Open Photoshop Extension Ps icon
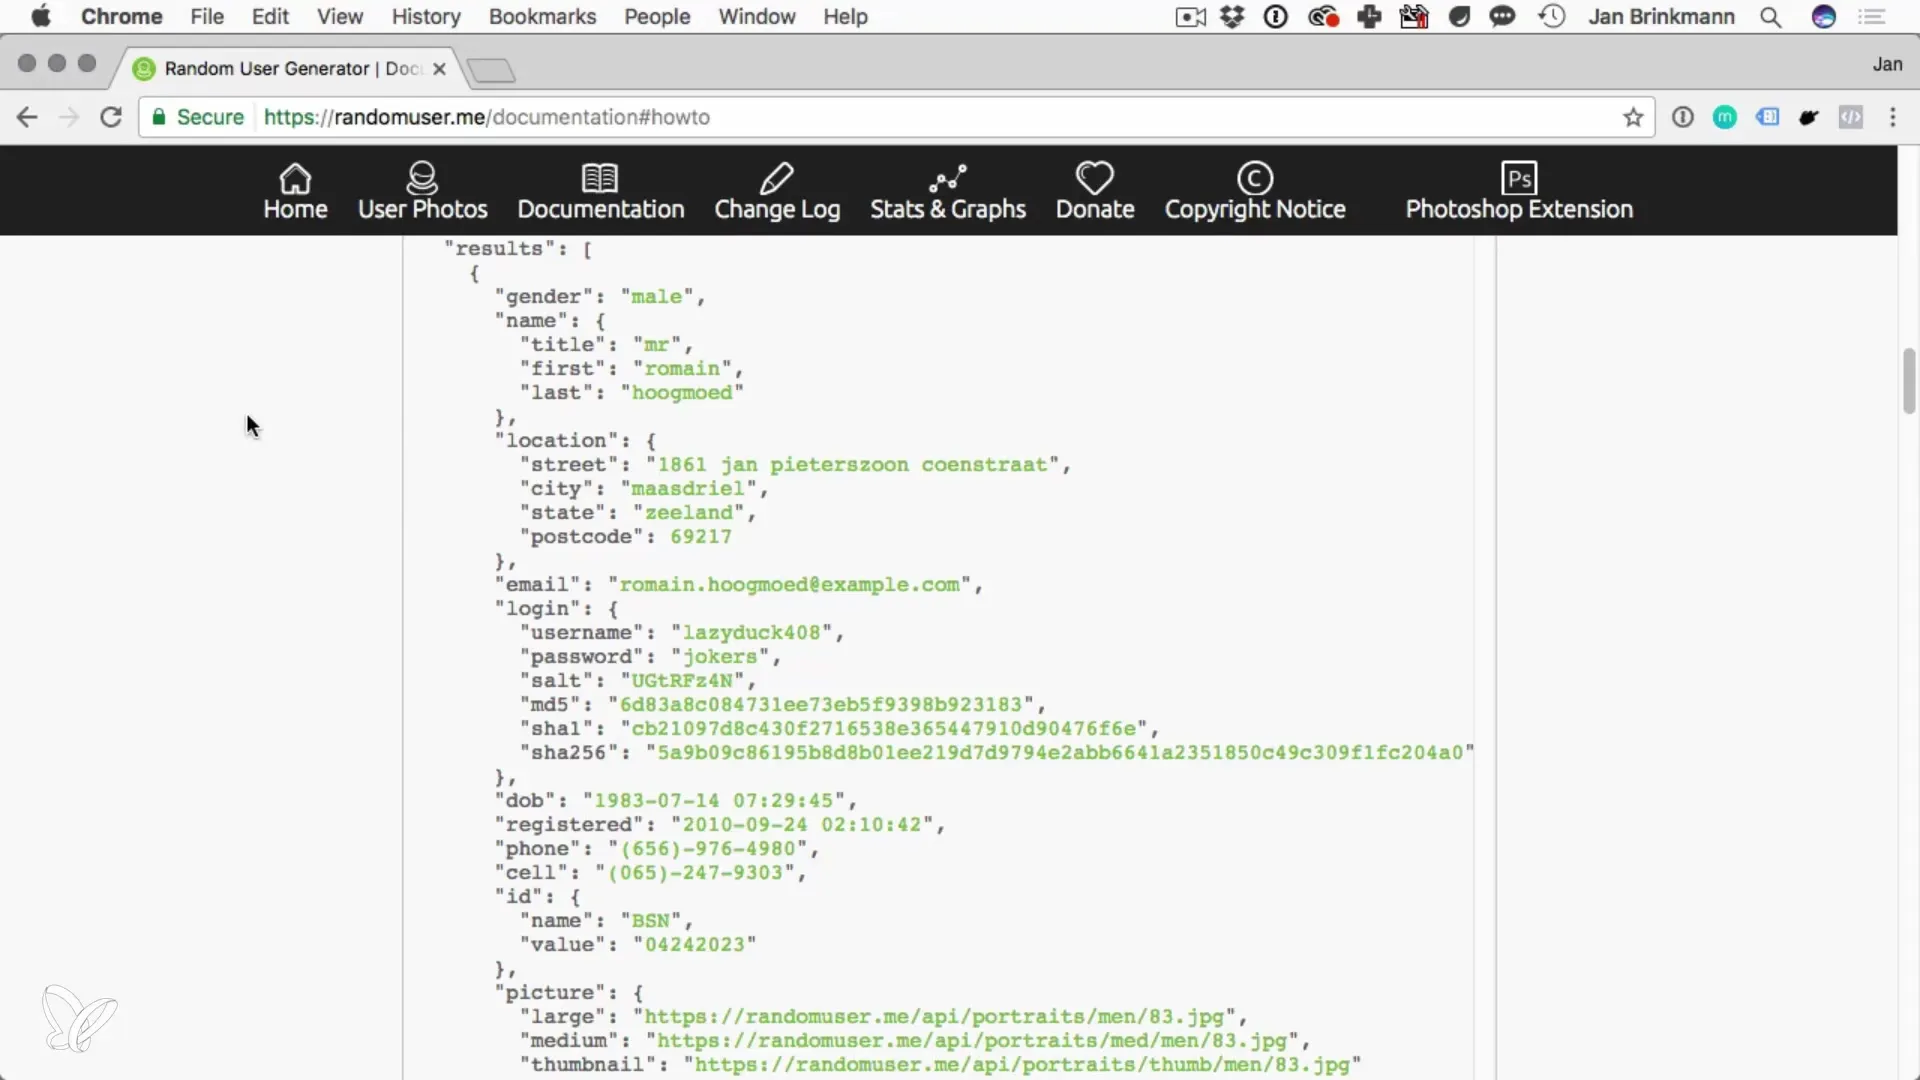 [x=1518, y=179]
